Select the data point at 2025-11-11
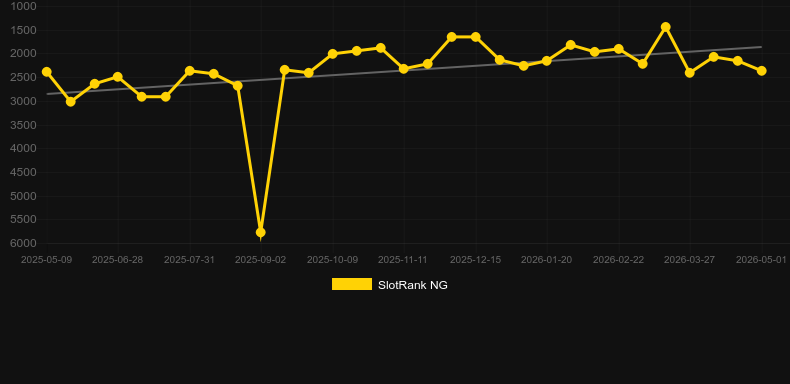The width and height of the screenshot is (790, 384). click(404, 69)
